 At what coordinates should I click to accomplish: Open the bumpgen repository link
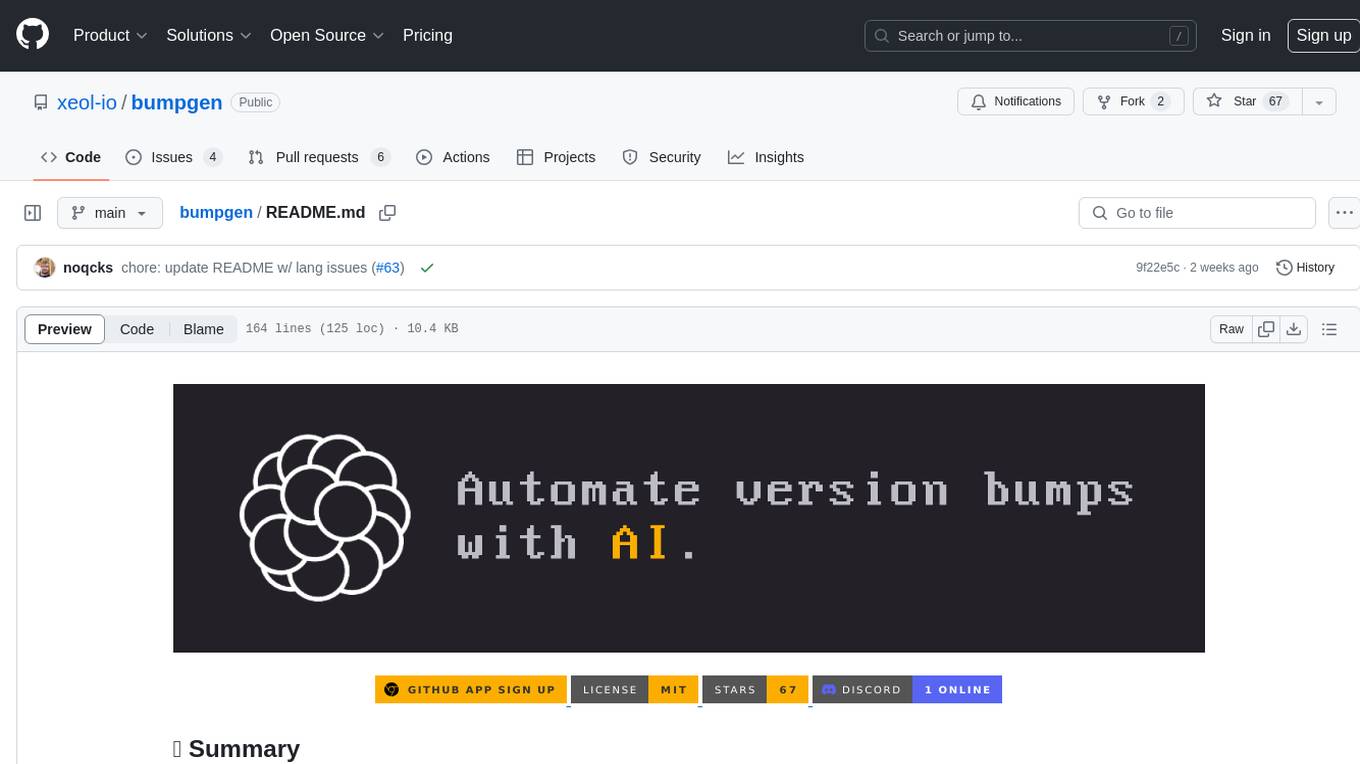click(176, 102)
